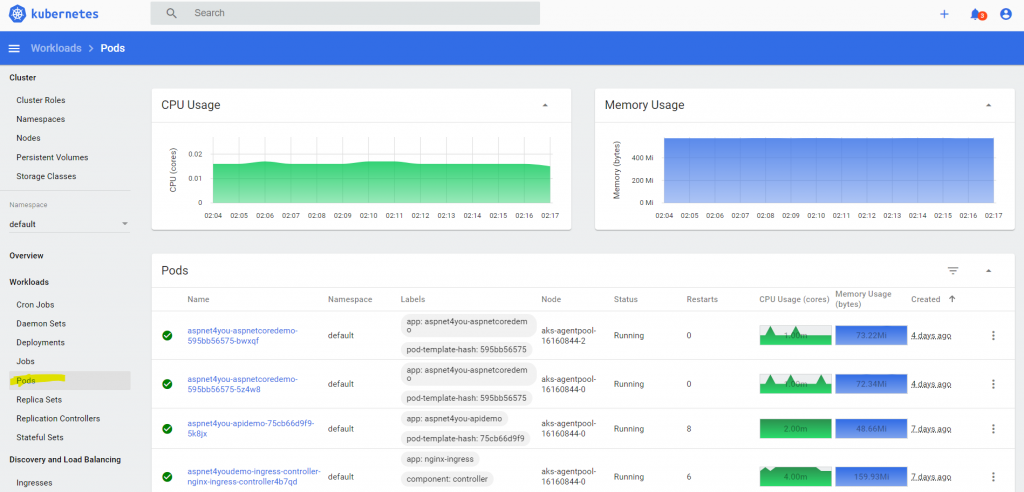This screenshot has height=492, width=1024.
Task: Click the plus create resource icon
Action: point(944,14)
